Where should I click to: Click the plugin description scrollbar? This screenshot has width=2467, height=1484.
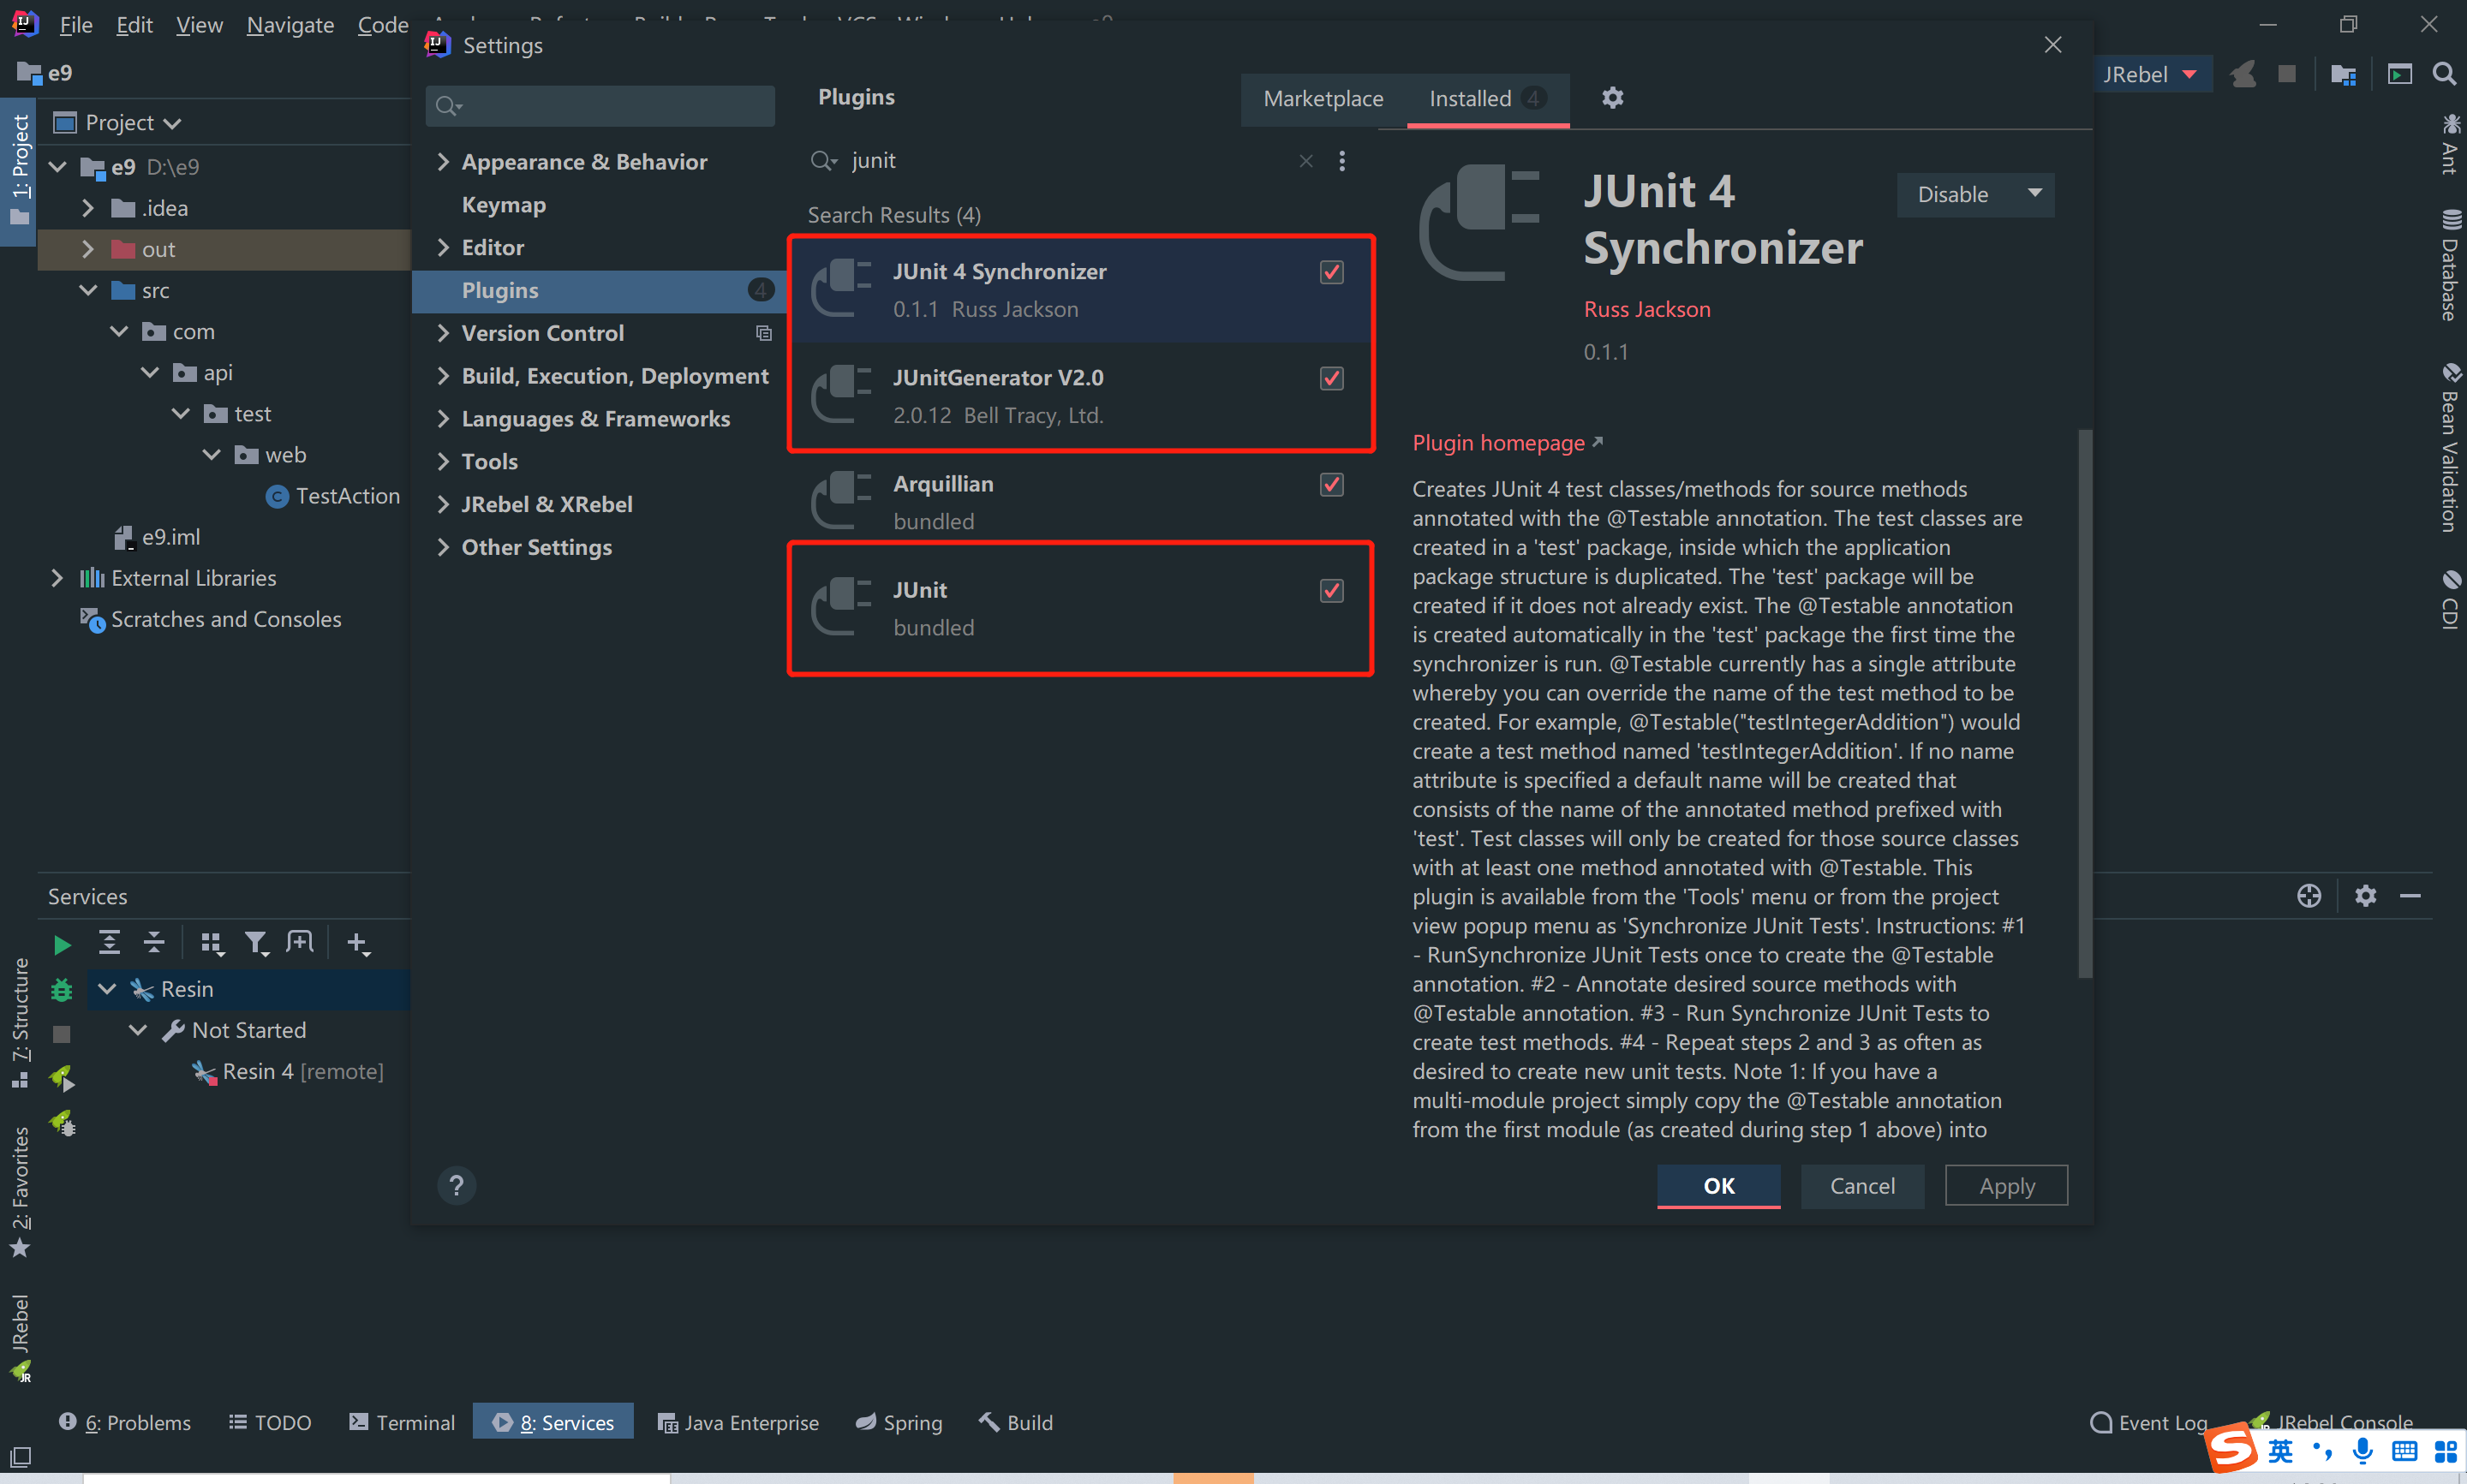[x=2084, y=703]
